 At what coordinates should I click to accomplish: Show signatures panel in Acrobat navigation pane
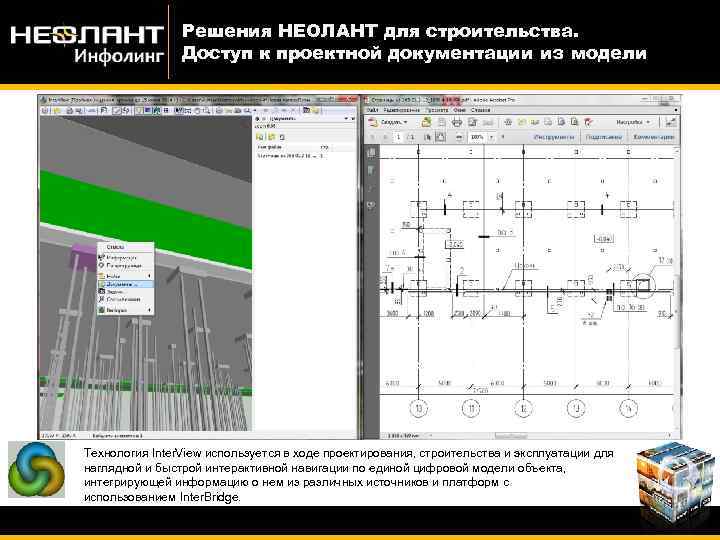[371, 205]
